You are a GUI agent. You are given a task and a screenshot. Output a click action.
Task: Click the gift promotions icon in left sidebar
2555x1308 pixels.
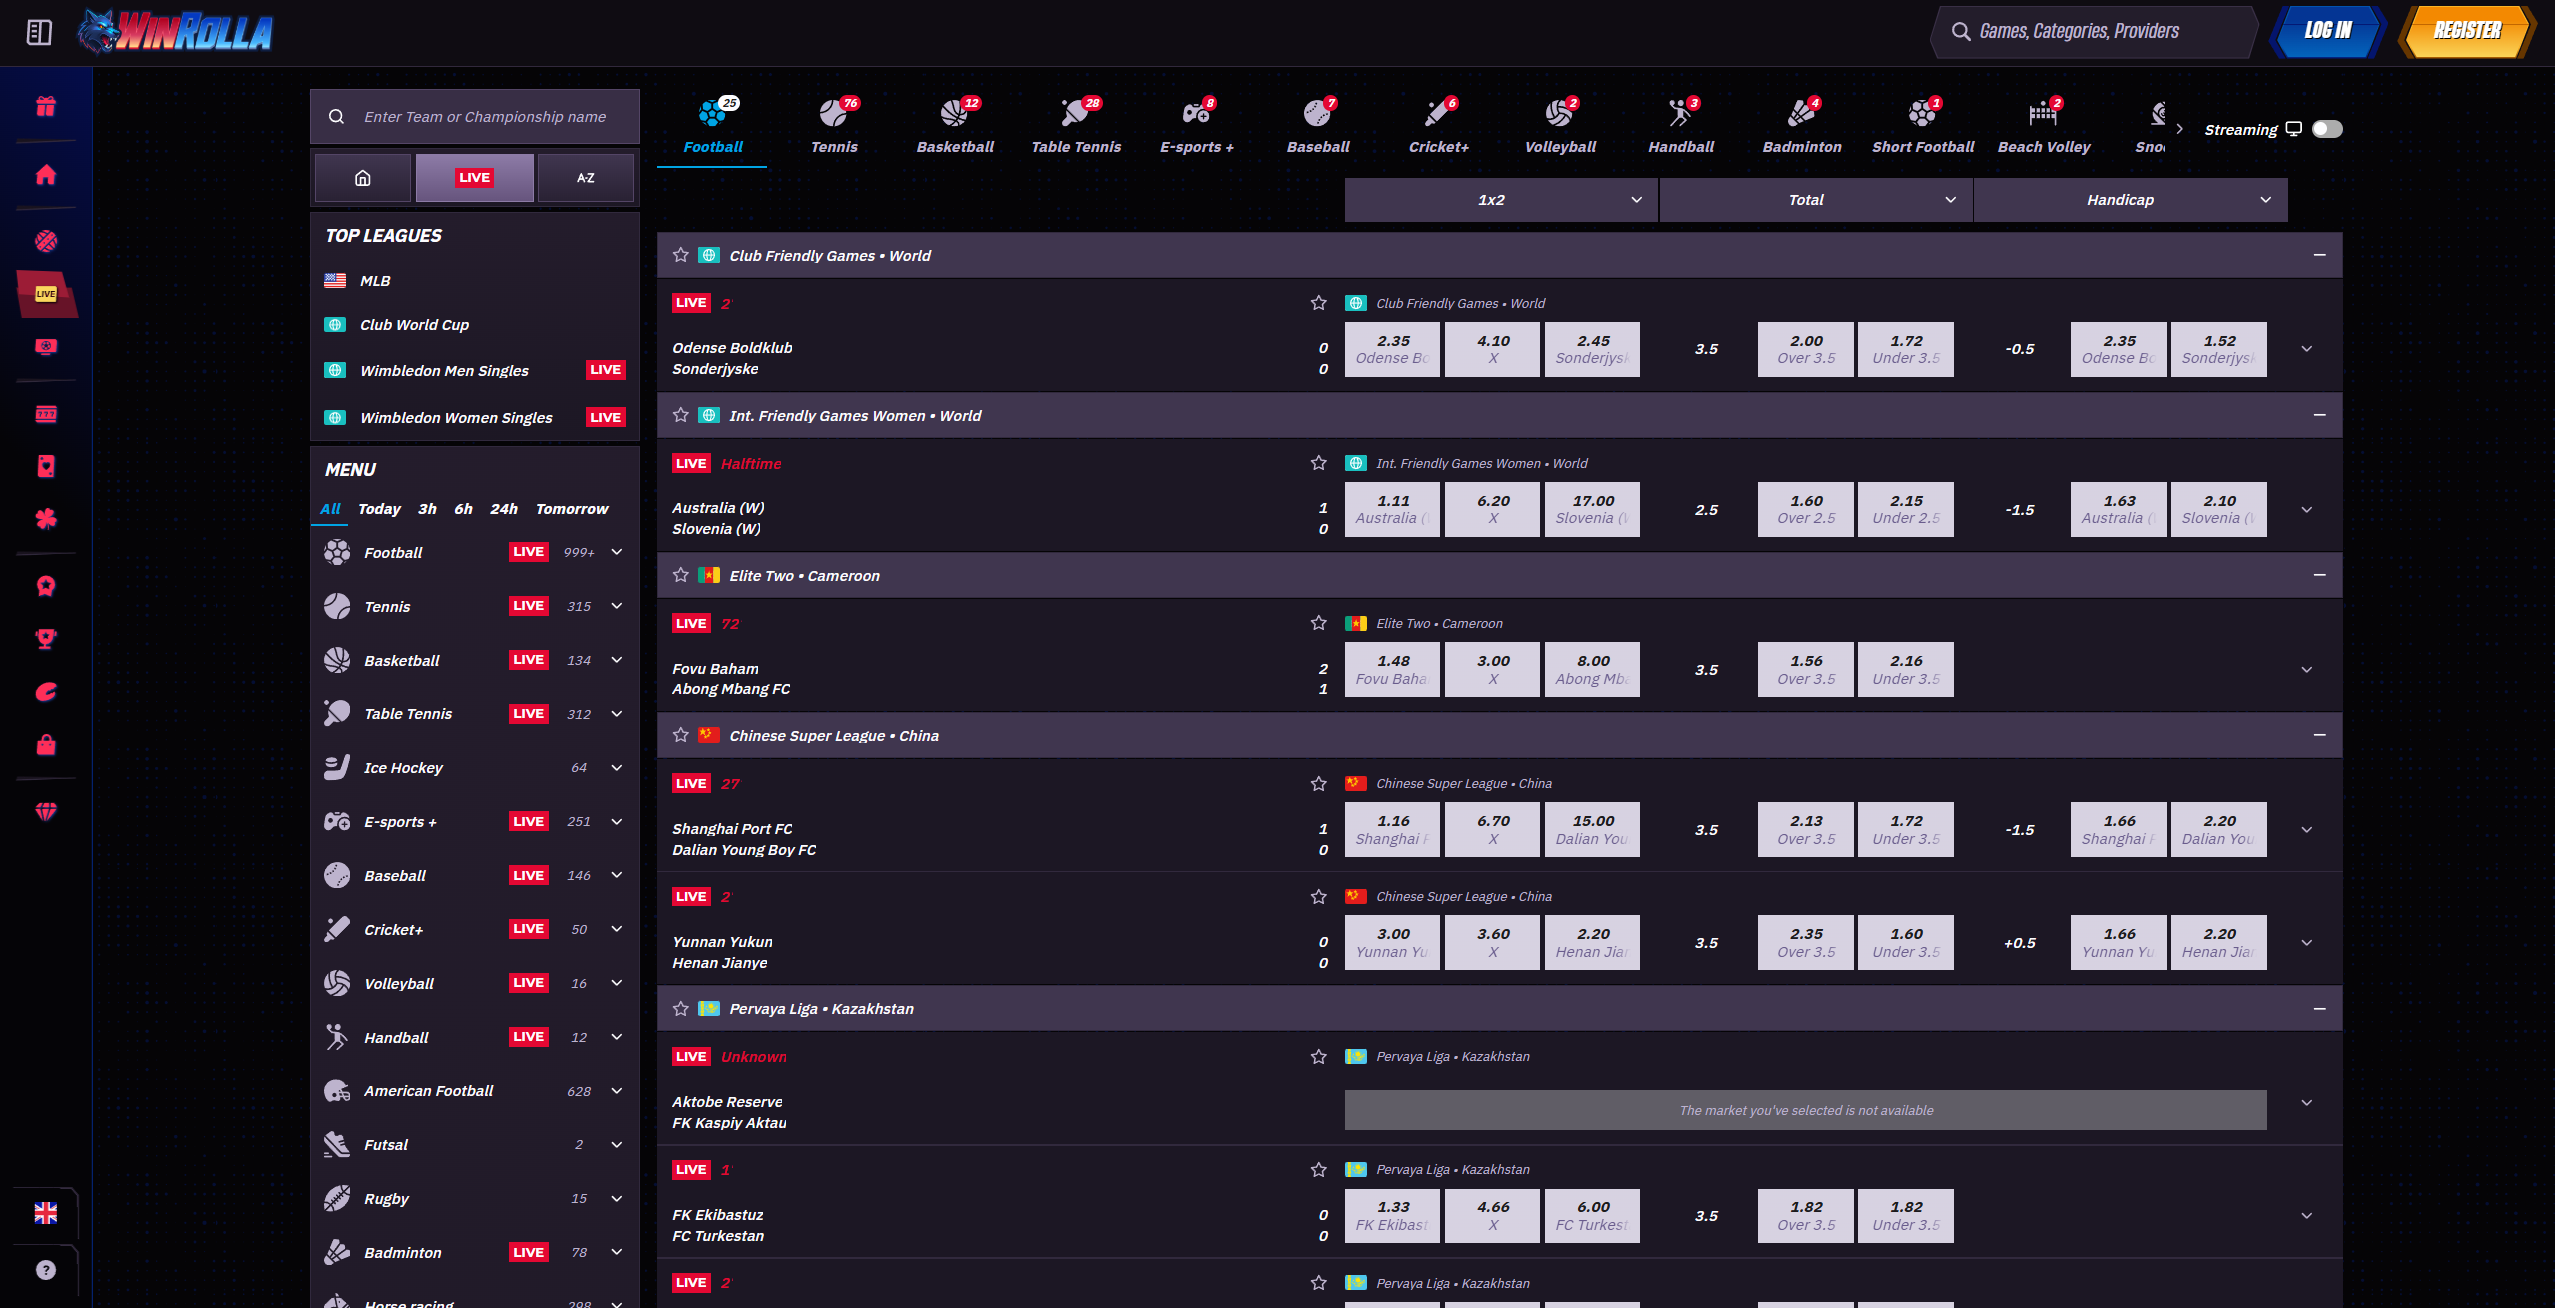coord(46,106)
